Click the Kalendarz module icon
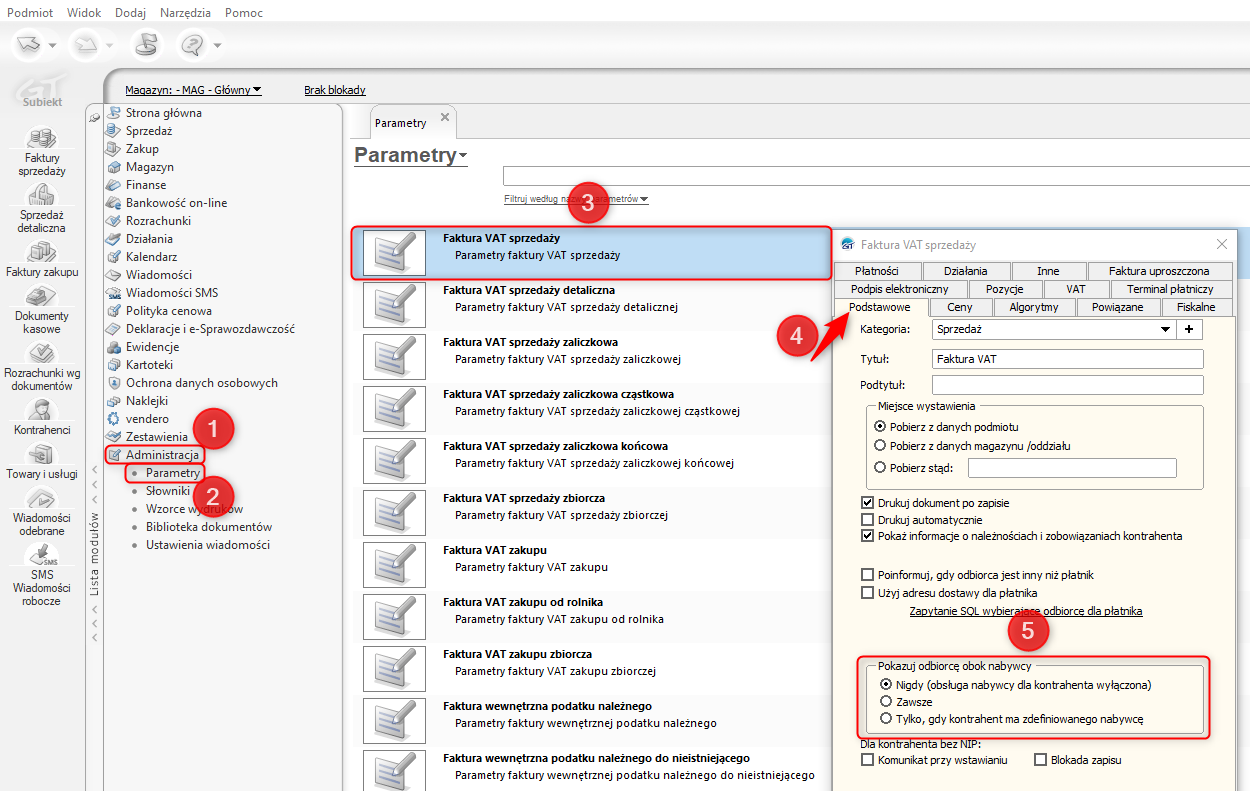 pos(115,257)
